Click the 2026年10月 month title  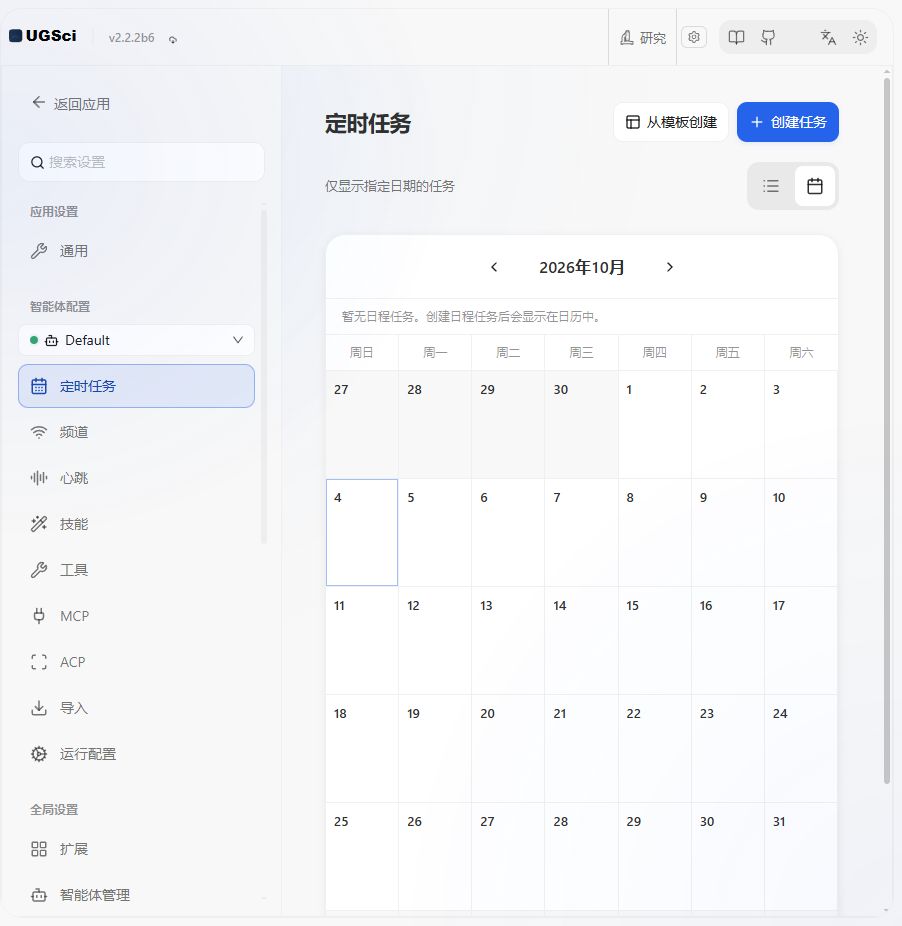(582, 268)
